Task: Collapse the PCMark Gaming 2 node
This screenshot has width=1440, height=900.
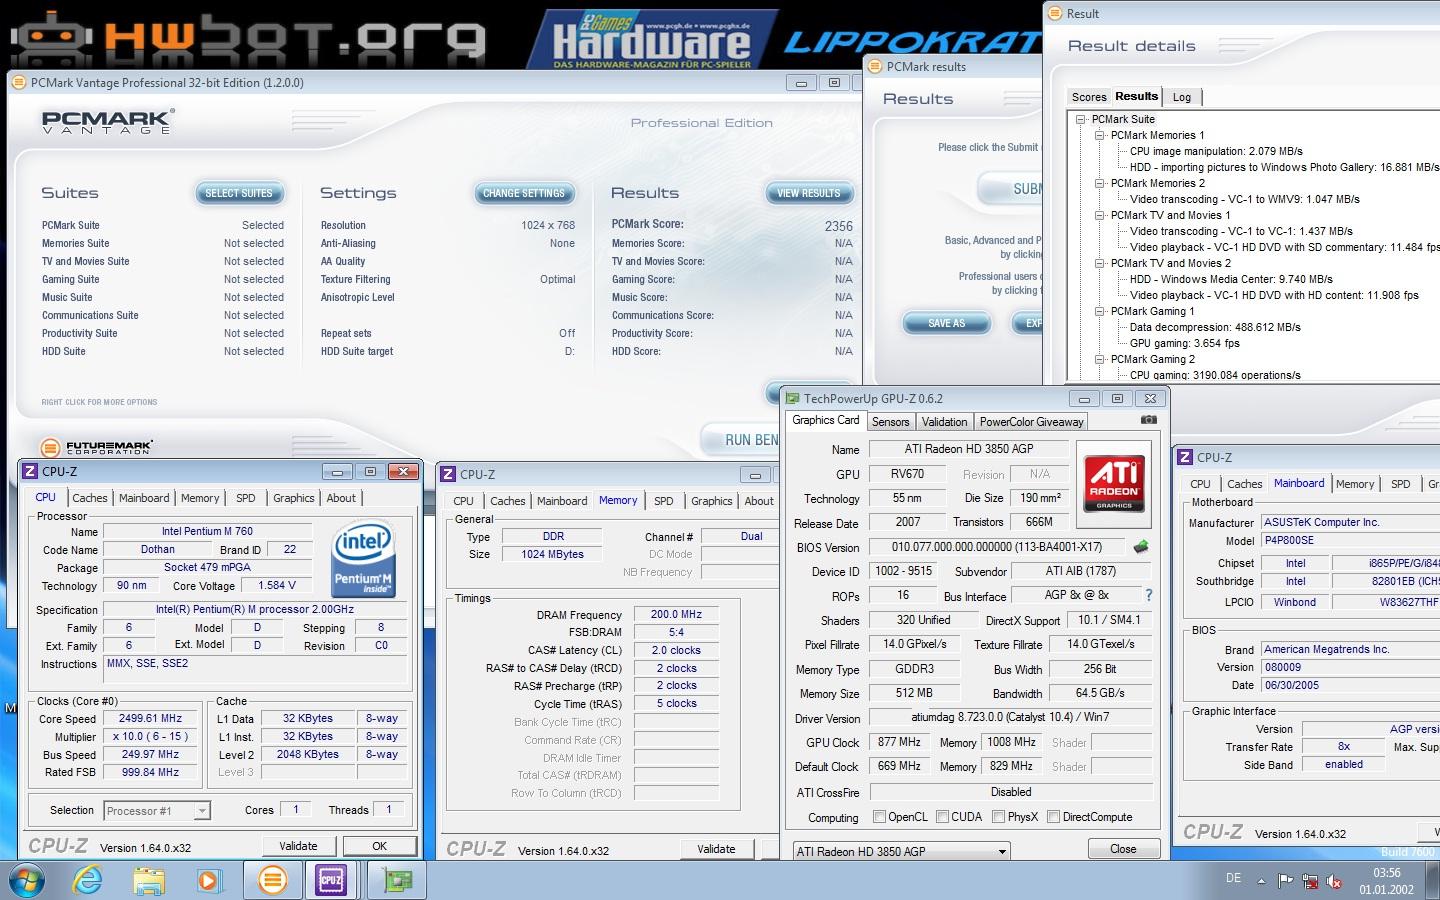Action: click(x=1099, y=359)
